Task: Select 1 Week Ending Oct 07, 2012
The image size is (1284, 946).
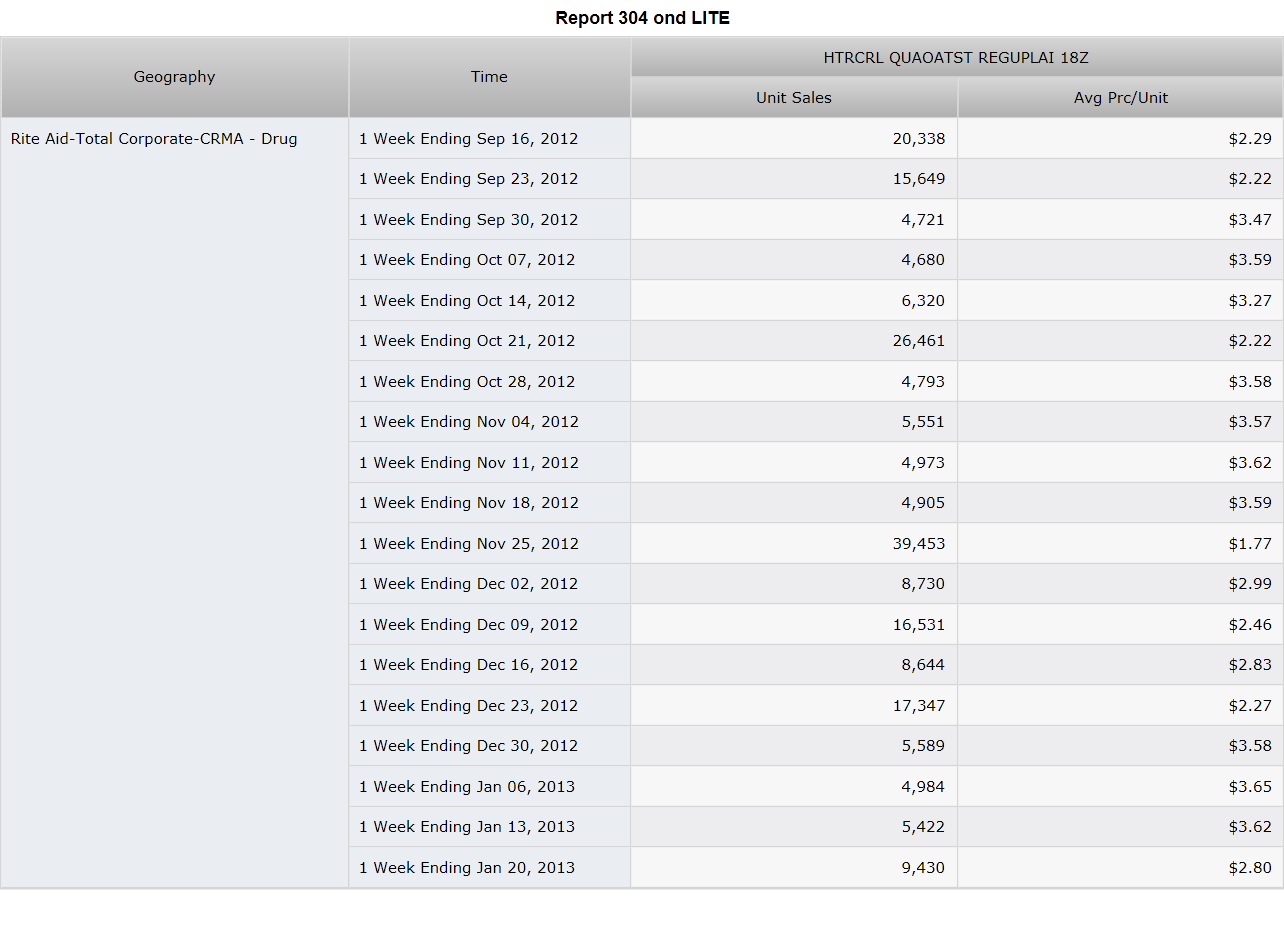Action: coord(489,260)
